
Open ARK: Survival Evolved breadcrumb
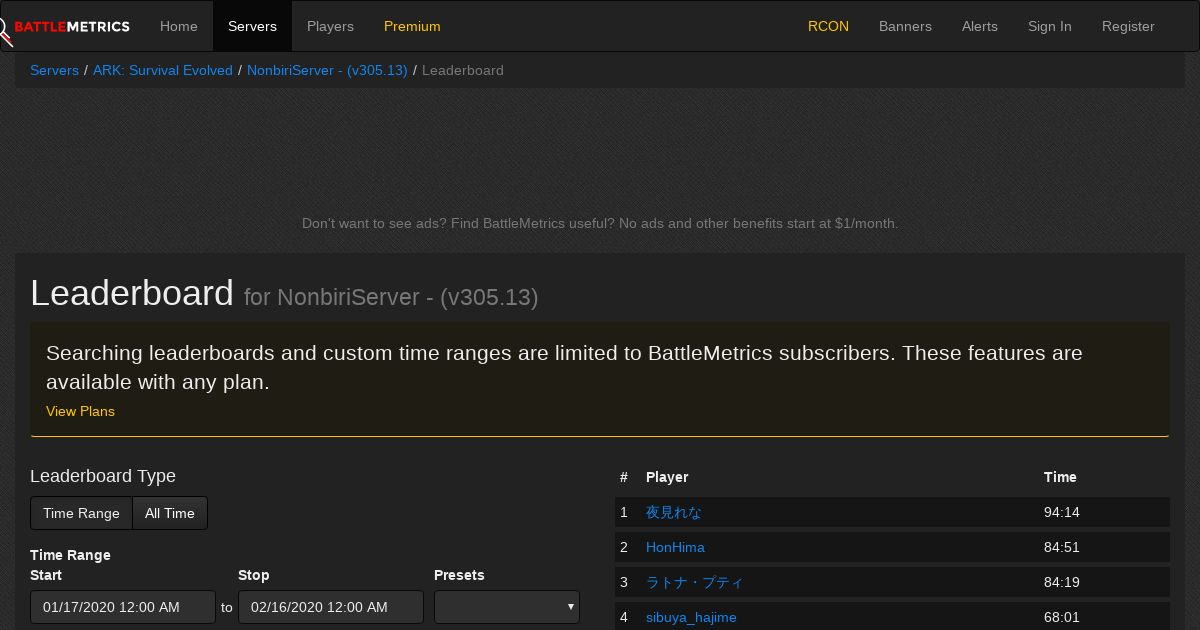click(163, 70)
